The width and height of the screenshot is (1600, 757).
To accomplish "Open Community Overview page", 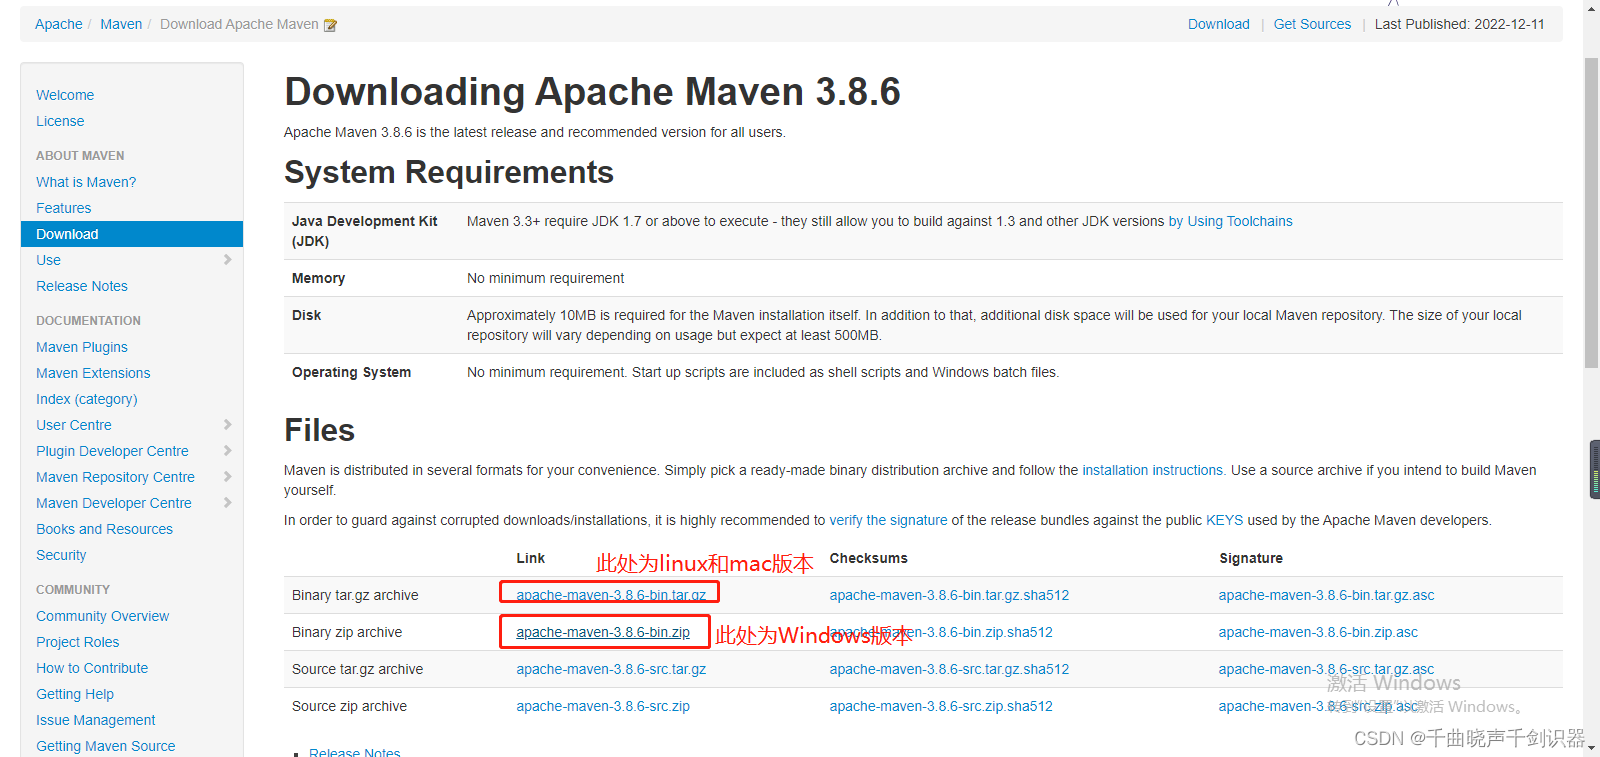I will [x=102, y=616].
